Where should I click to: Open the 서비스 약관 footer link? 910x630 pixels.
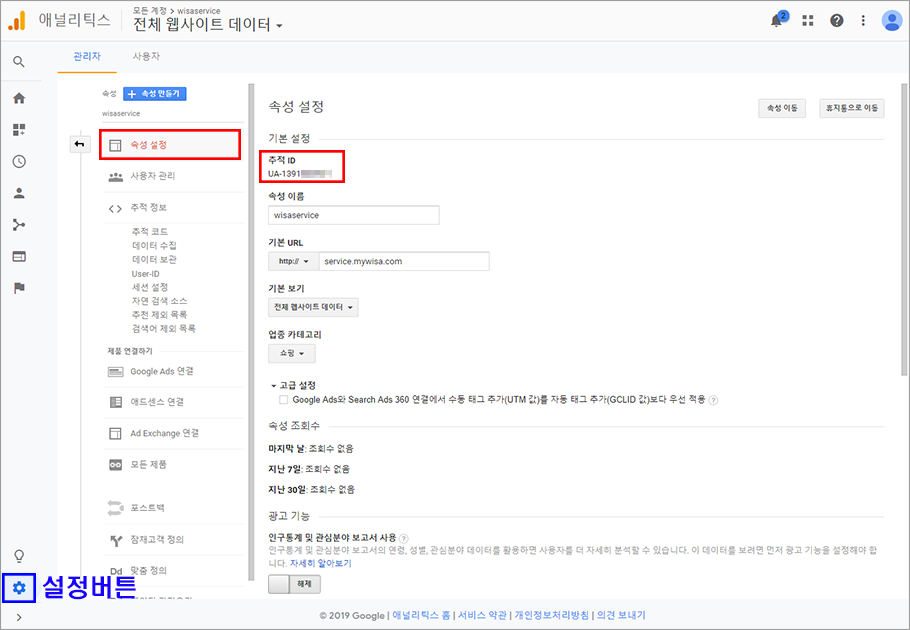pyautogui.click(x=482, y=615)
